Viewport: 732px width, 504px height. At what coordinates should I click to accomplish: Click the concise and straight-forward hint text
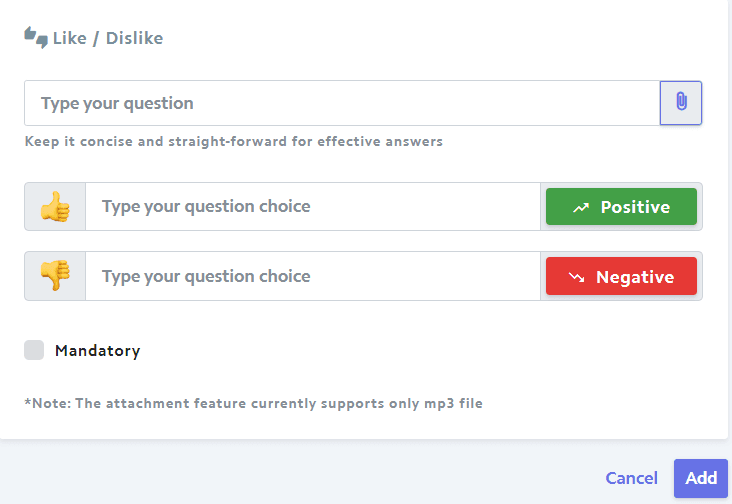[234, 141]
